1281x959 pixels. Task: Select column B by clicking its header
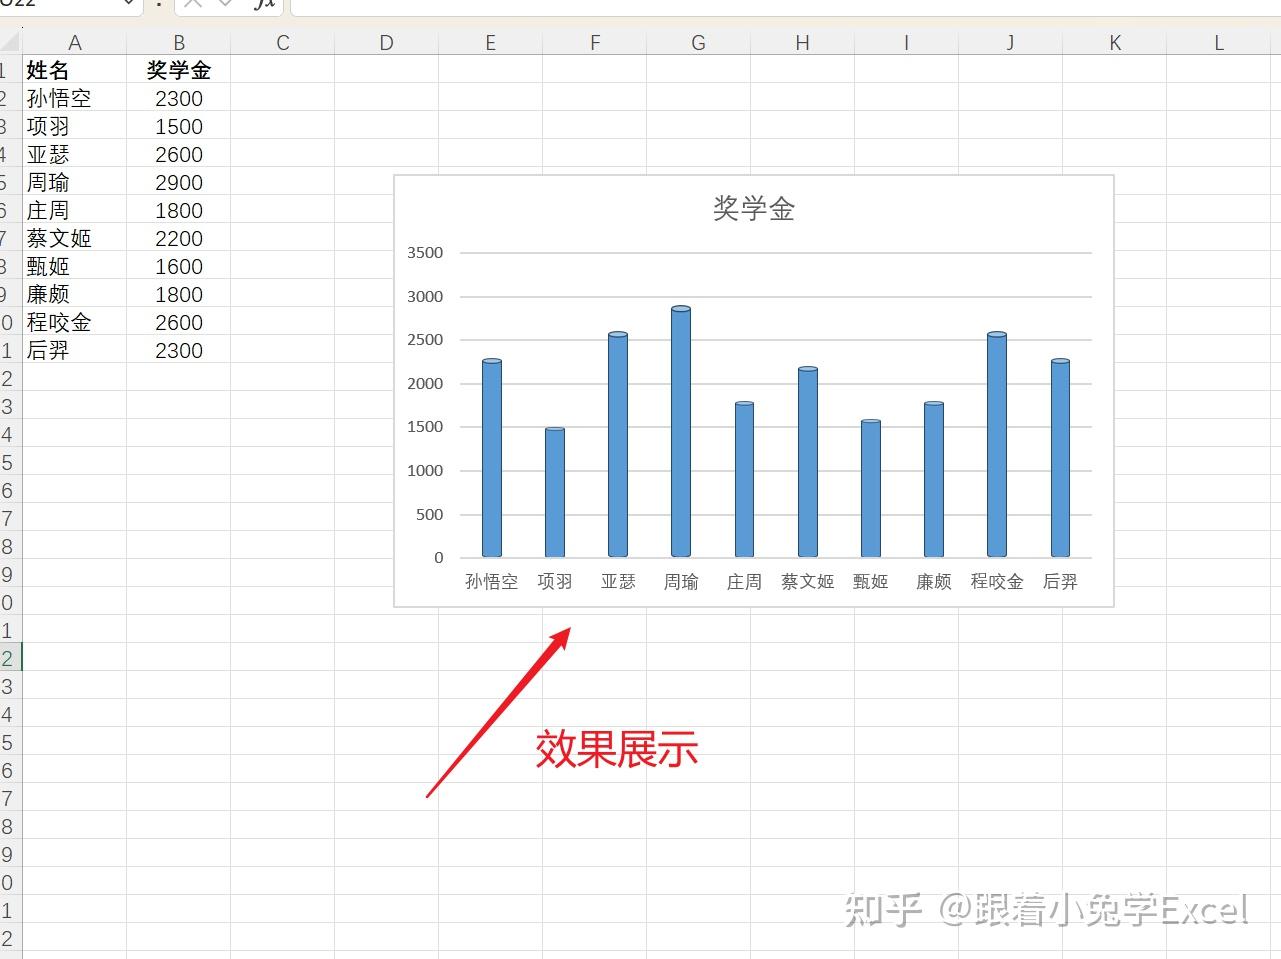pos(178,42)
